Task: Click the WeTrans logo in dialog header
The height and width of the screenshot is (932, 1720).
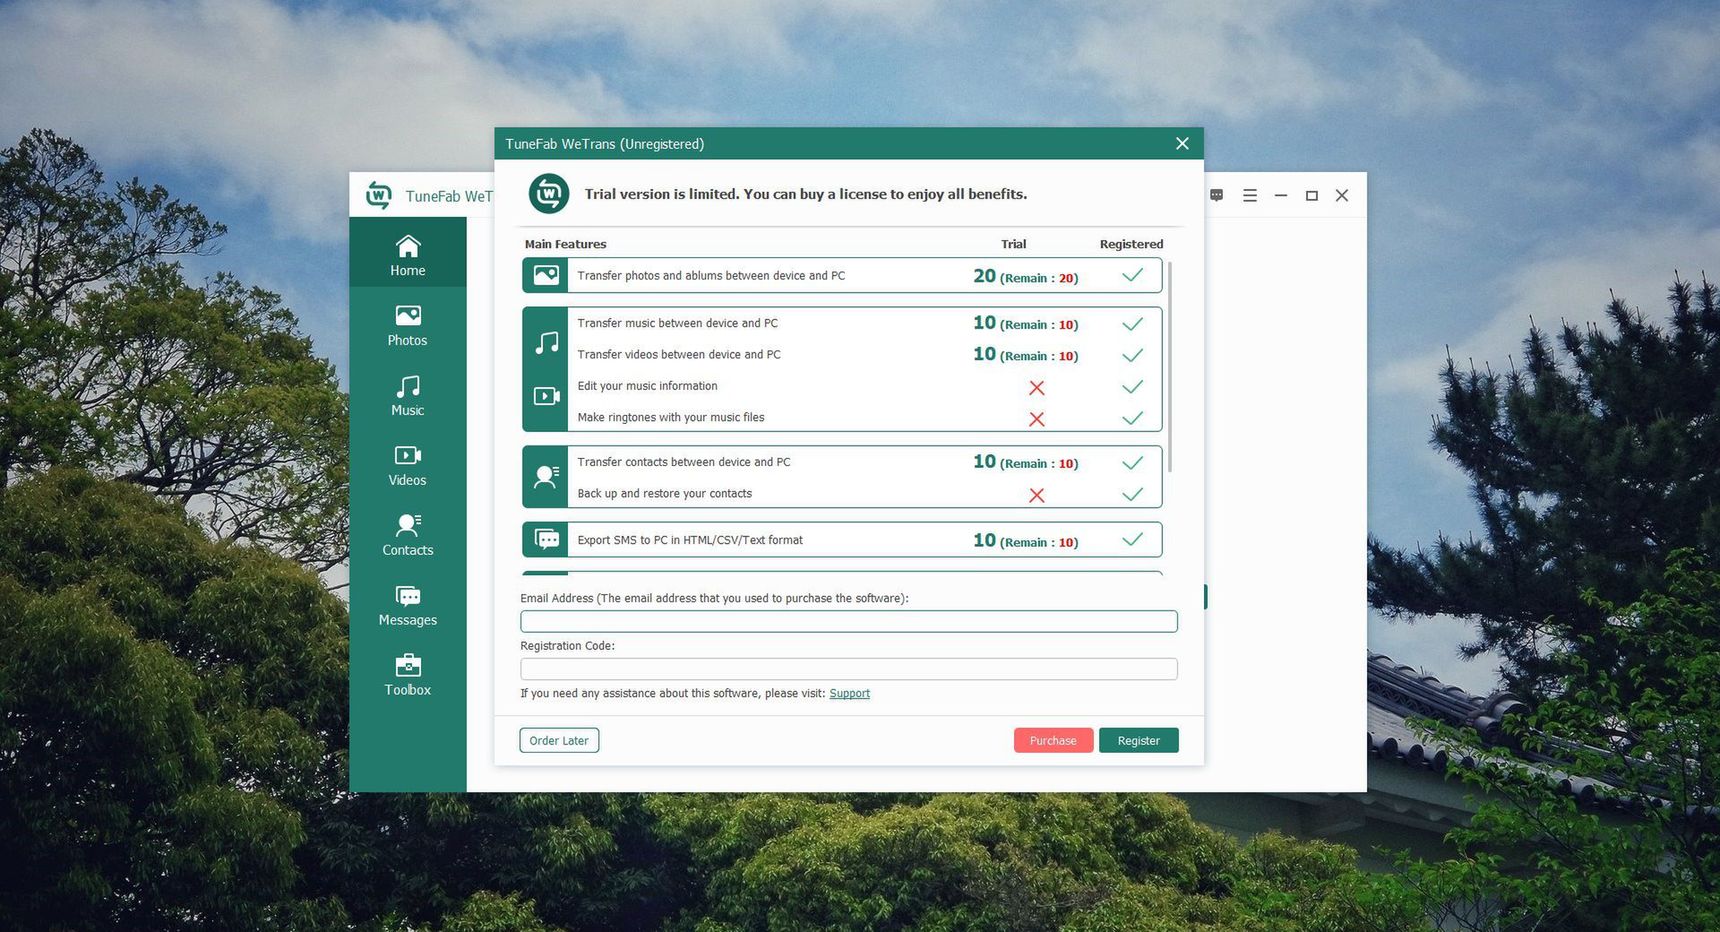Action: click(x=549, y=193)
